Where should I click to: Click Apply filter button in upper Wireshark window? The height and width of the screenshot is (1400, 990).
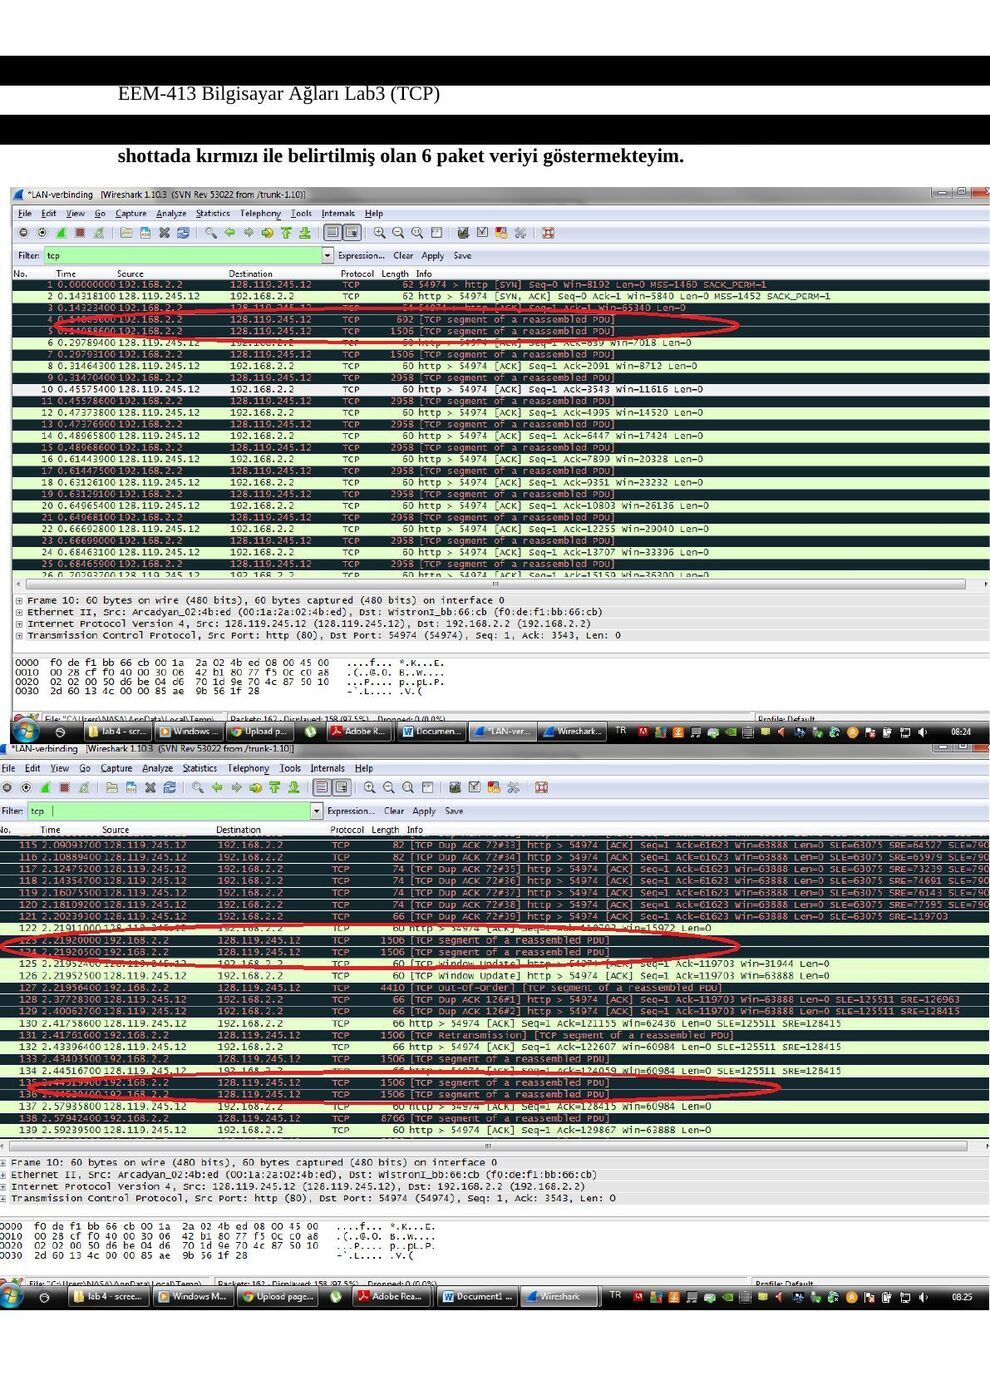click(x=433, y=256)
